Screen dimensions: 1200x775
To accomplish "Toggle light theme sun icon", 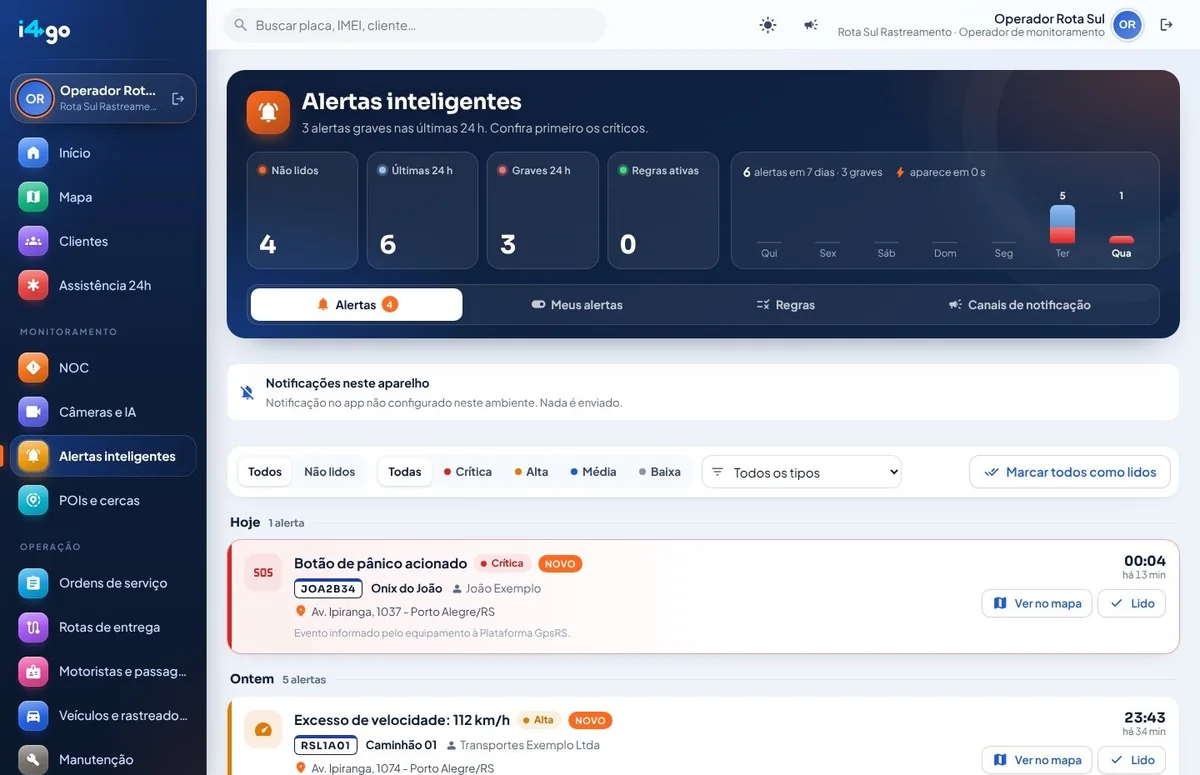I will (768, 25).
